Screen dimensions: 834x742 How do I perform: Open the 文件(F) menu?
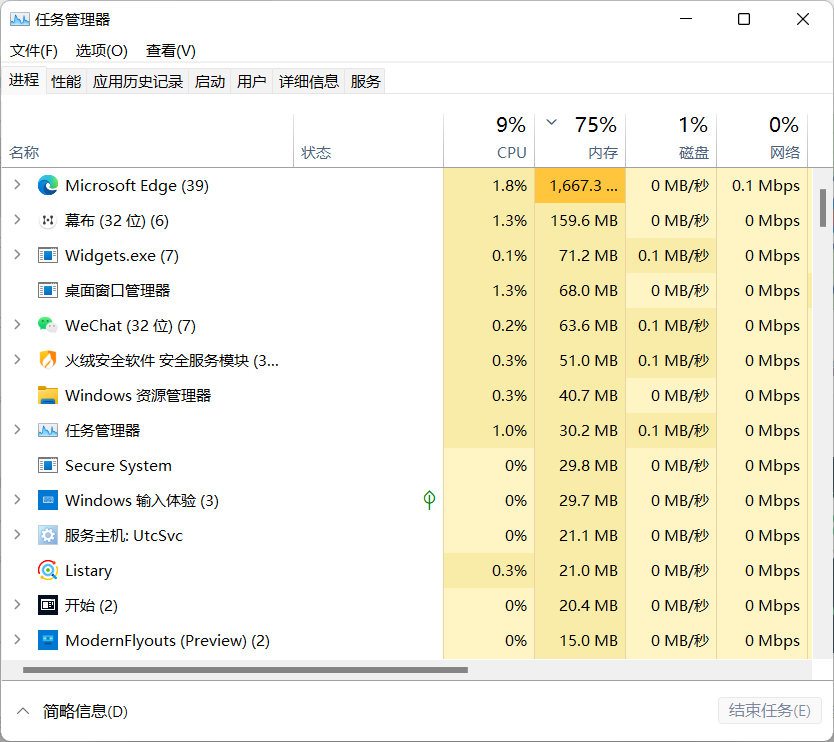[x=34, y=51]
